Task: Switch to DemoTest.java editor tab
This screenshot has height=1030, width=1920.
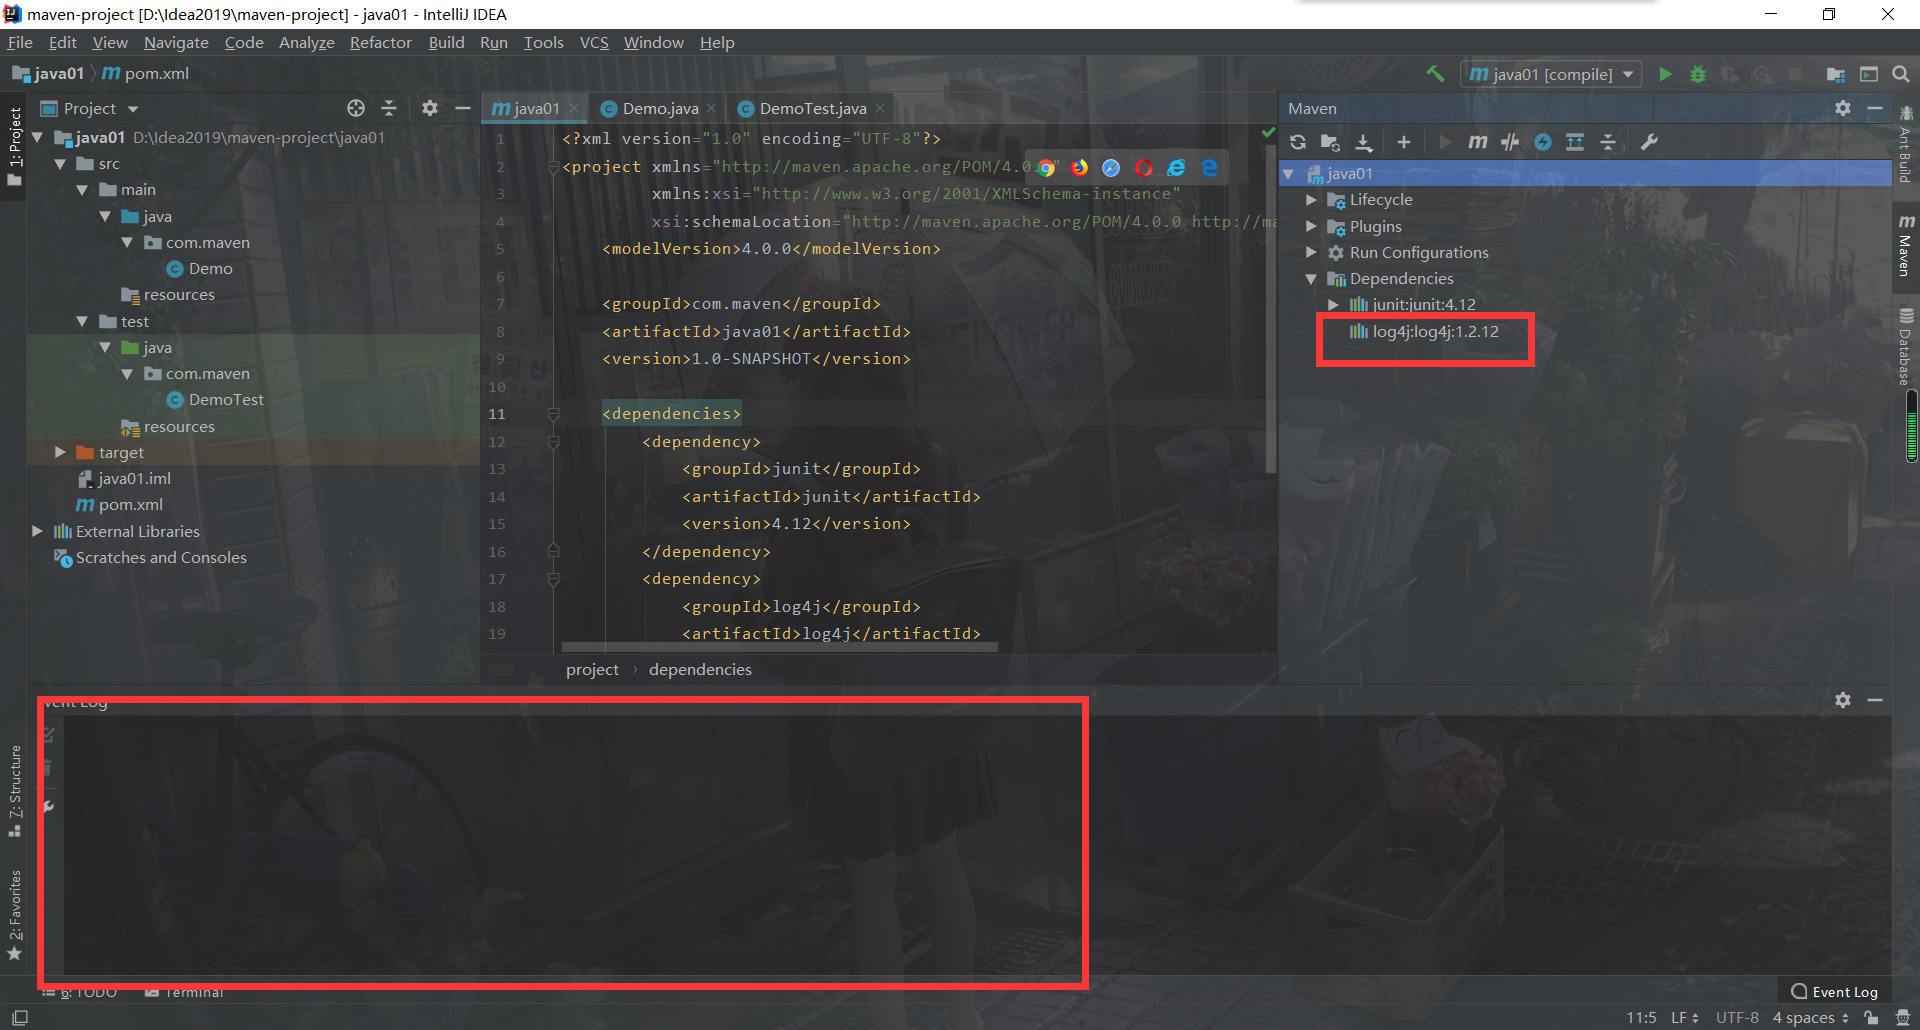Action: click(x=812, y=108)
